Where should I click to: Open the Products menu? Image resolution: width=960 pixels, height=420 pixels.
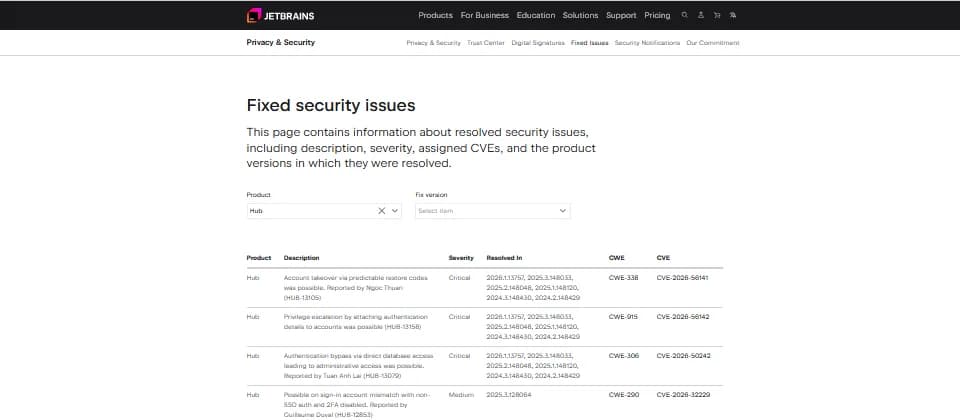pos(435,15)
